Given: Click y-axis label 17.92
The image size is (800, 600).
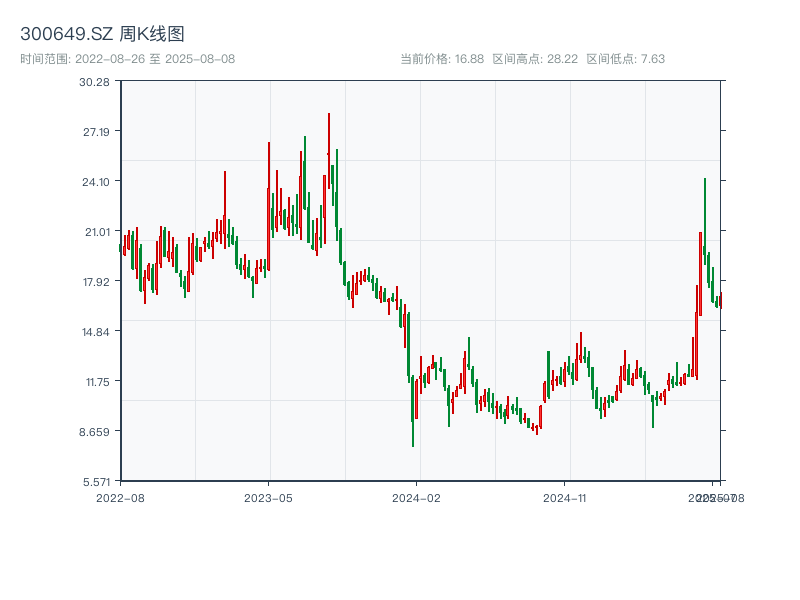Looking at the screenshot, I should 96,282.
